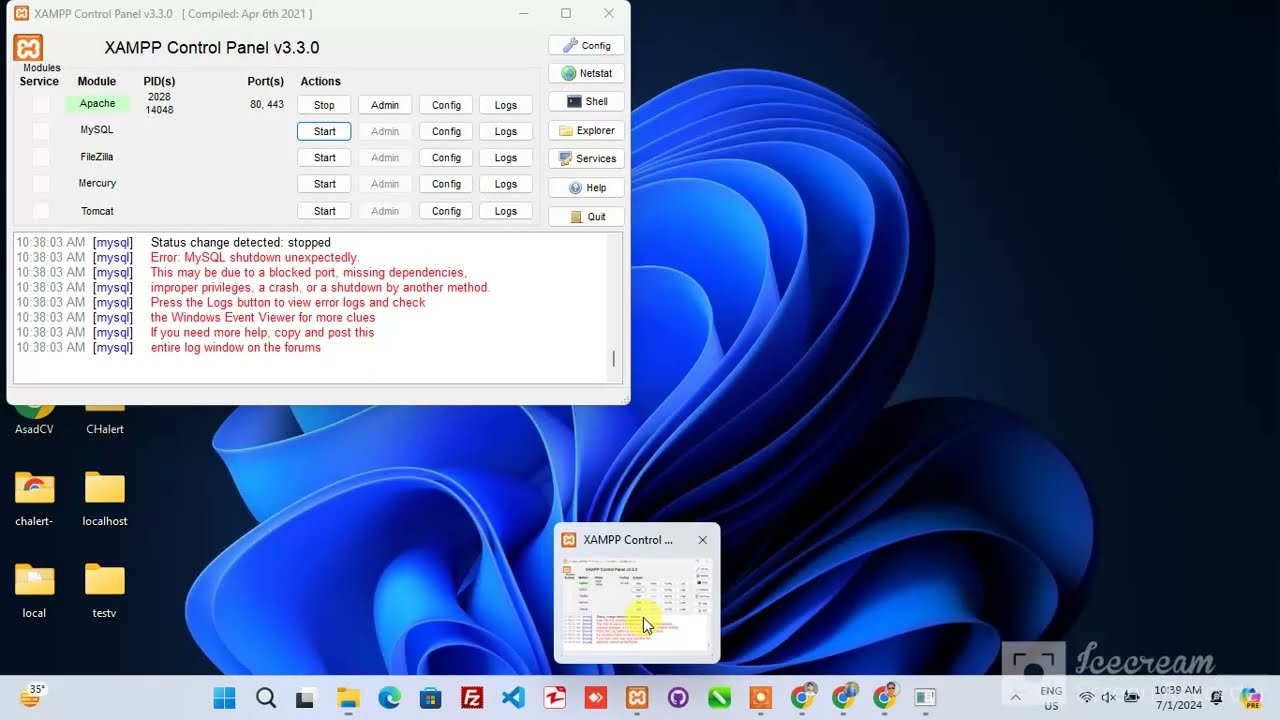1280x720 pixels.
Task: Close the XAMPP taskbar preview
Action: click(702, 540)
